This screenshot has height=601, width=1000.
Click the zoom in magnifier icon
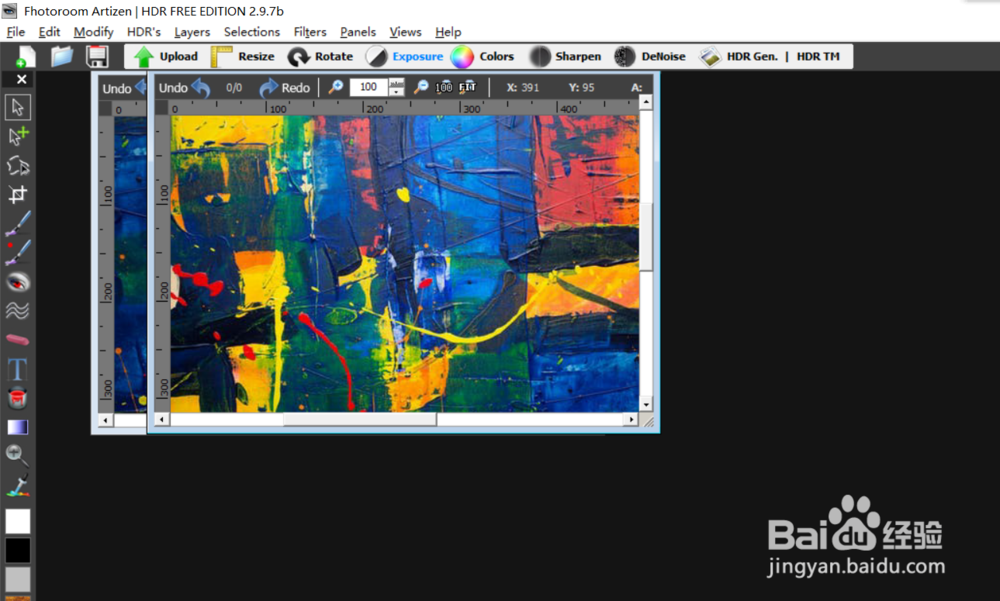(335, 87)
